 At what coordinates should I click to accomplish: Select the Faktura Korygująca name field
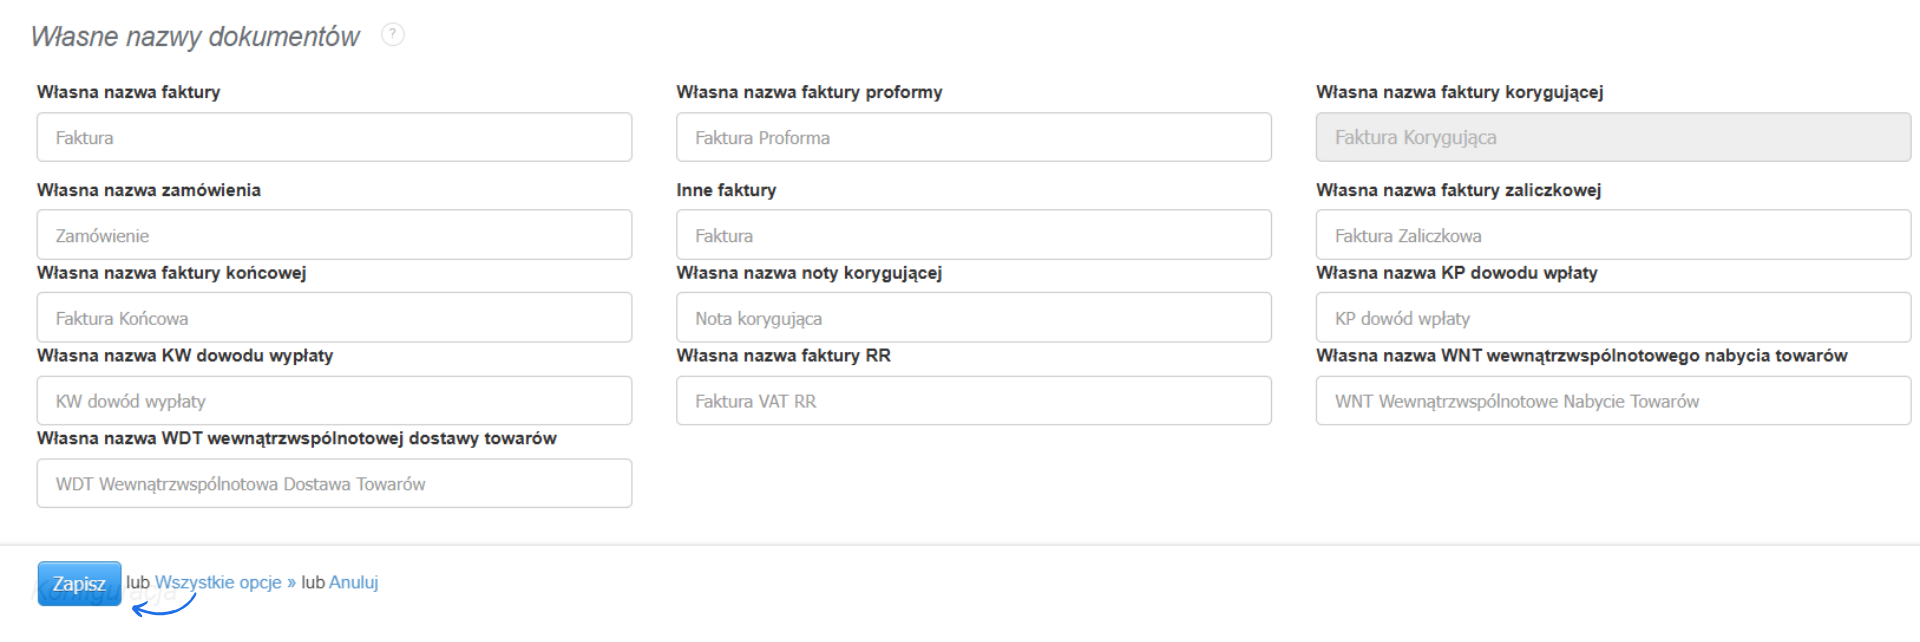pos(1612,138)
